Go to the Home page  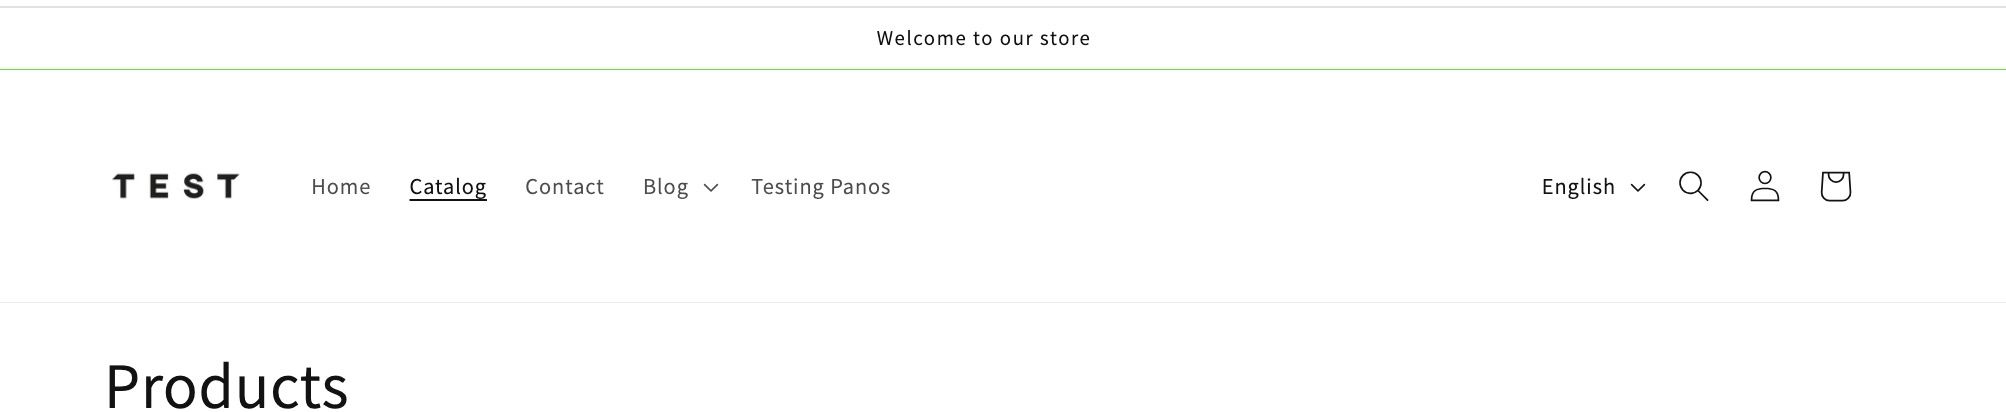[x=341, y=187]
